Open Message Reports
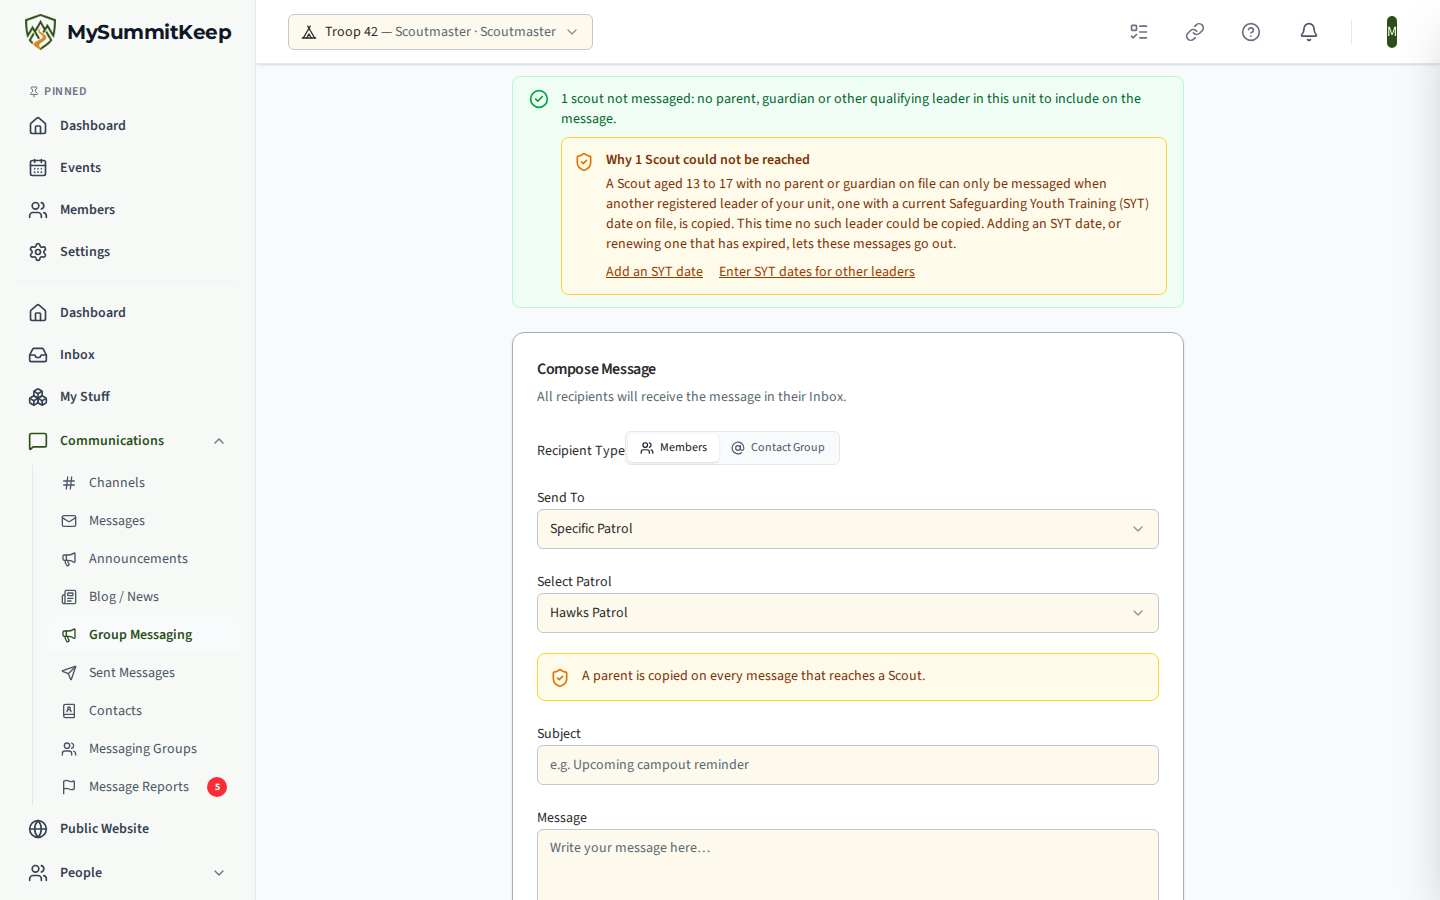This screenshot has height=900, width=1440. point(144,787)
